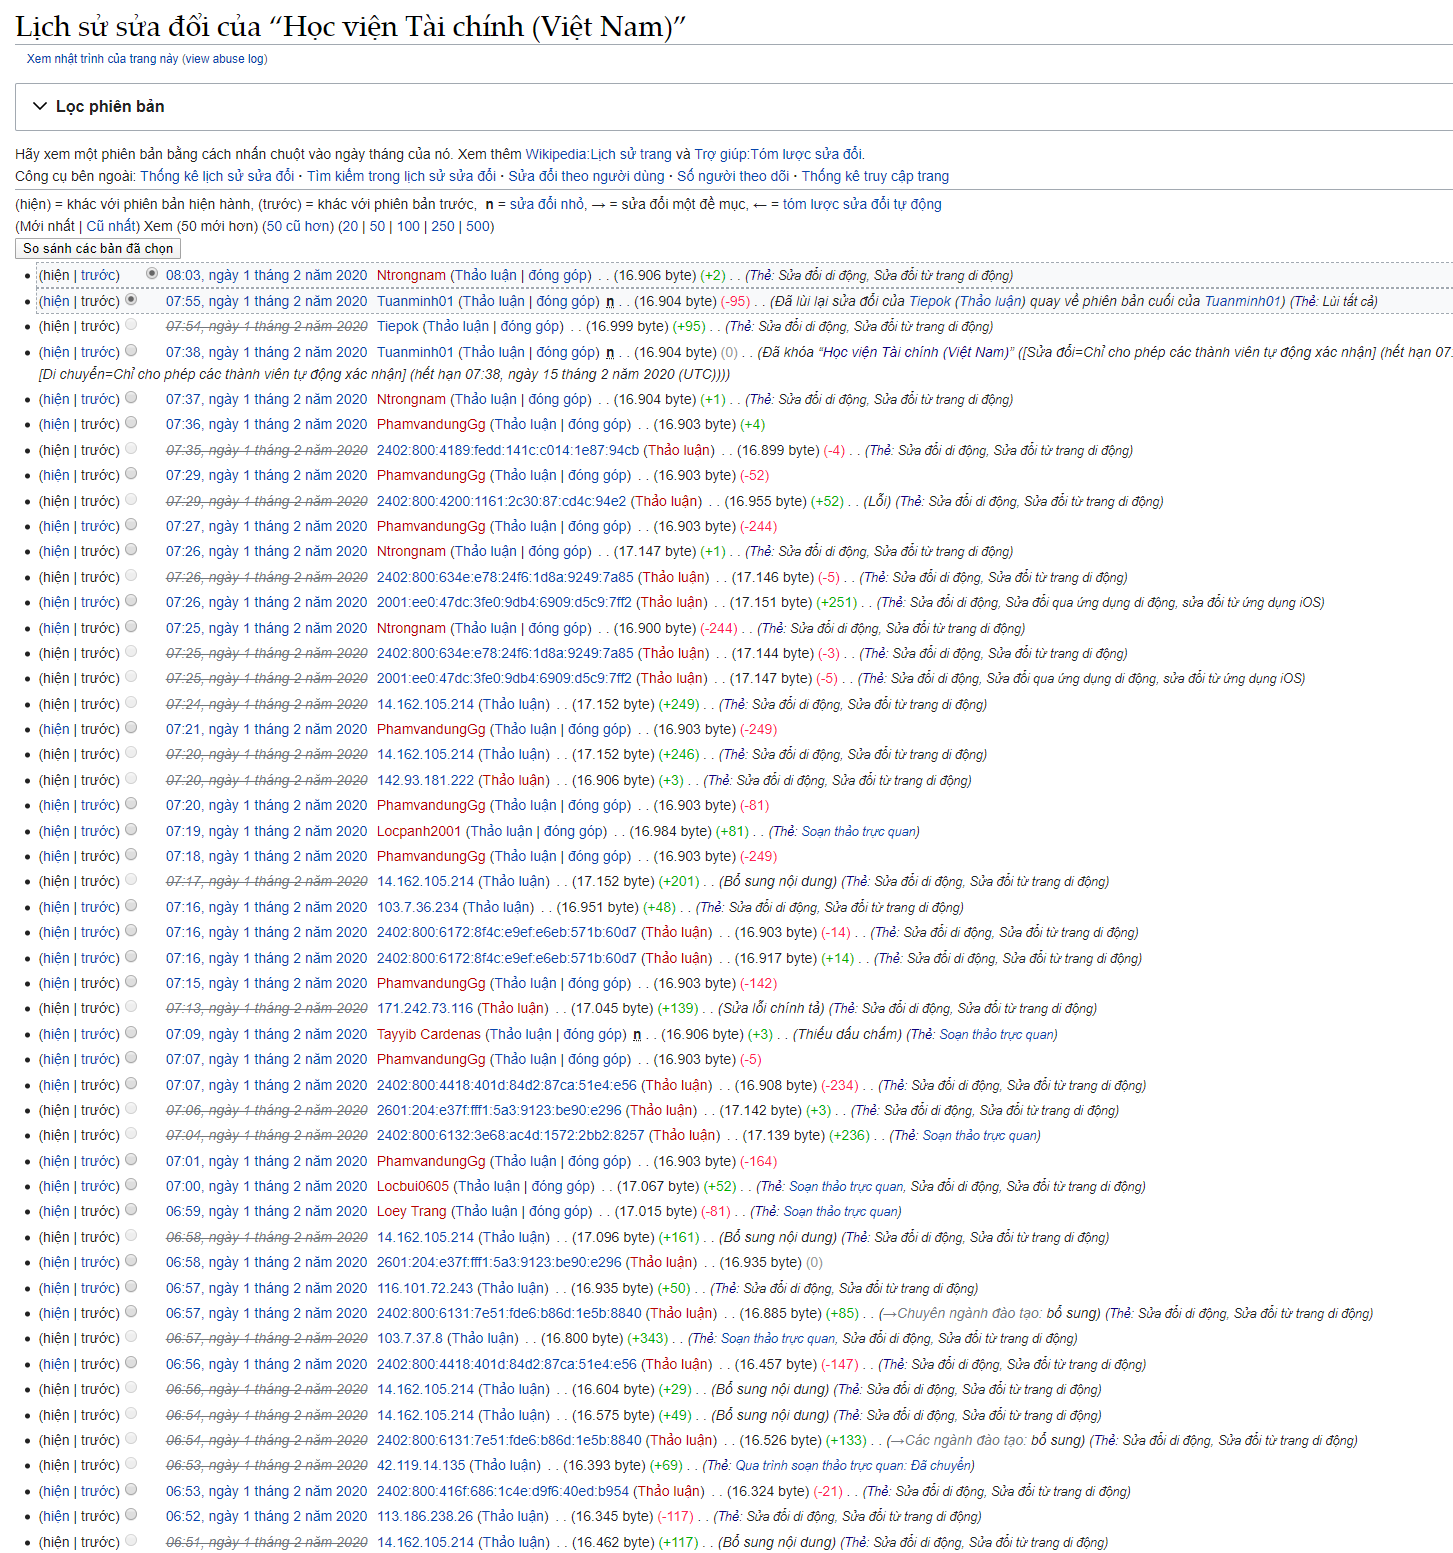This screenshot has height=1553, width=1453.
Task: Select the radio button for the 08:03 Ntrongnam revision
Action: [152, 273]
